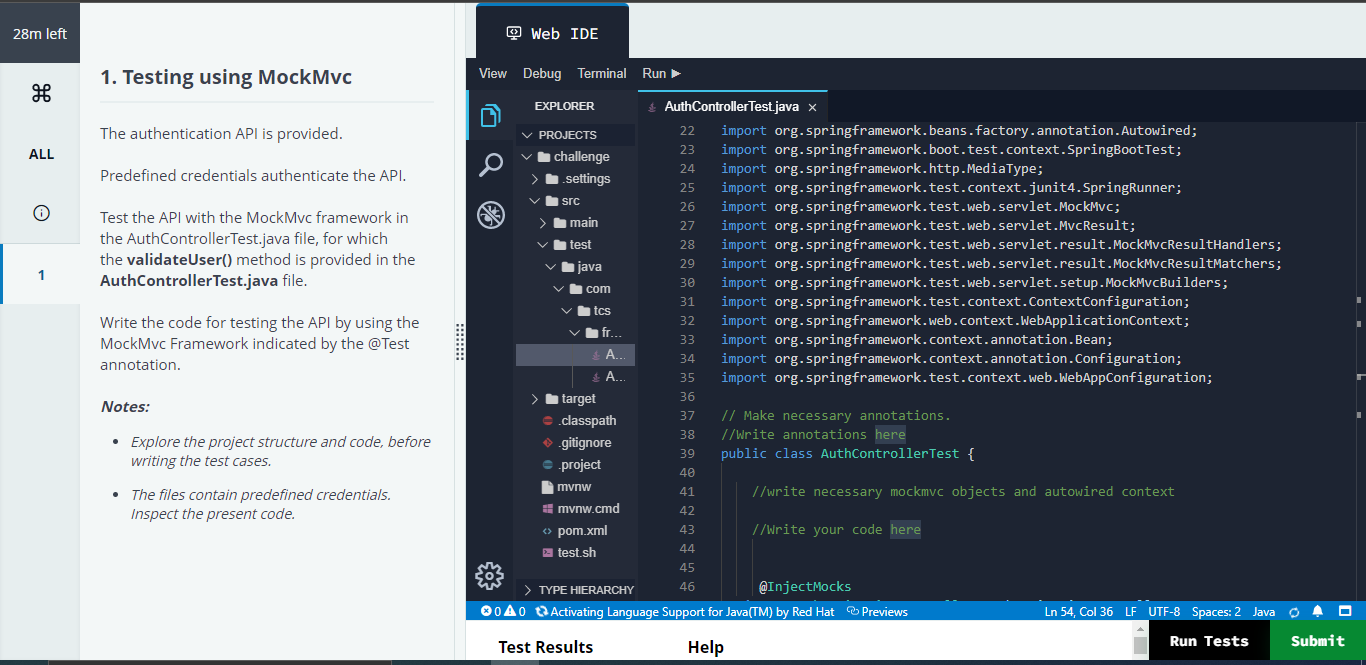Screen dimensions: 1366x665
Task: Click the Web IDE monitor icon
Action: pyautogui.click(x=514, y=33)
